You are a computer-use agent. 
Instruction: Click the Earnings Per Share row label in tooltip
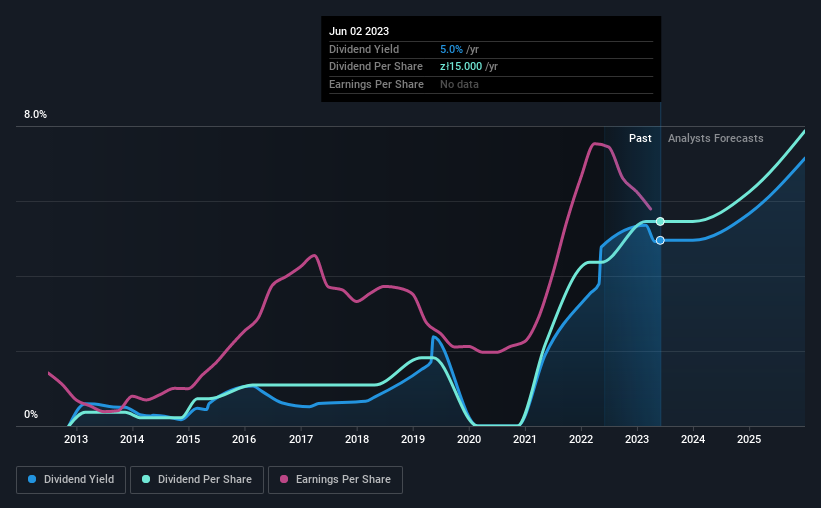click(x=376, y=84)
